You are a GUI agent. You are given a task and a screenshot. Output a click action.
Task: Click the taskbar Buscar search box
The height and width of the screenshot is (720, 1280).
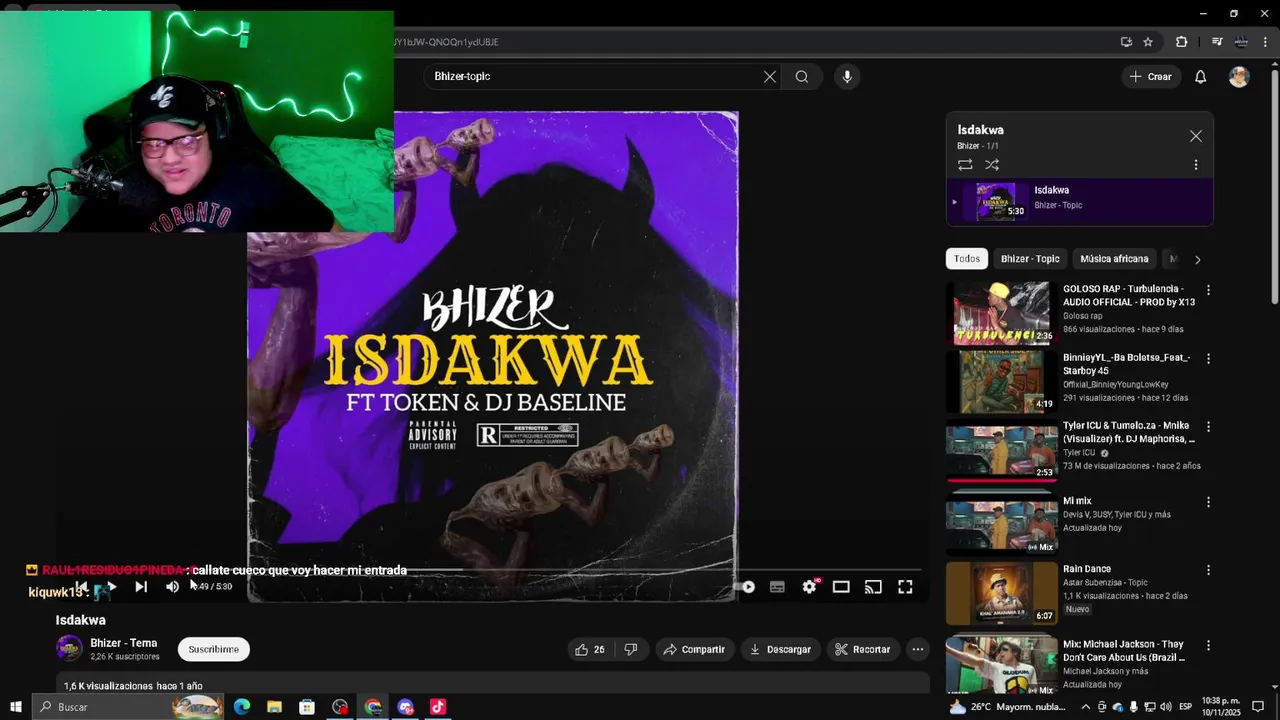click(127, 707)
